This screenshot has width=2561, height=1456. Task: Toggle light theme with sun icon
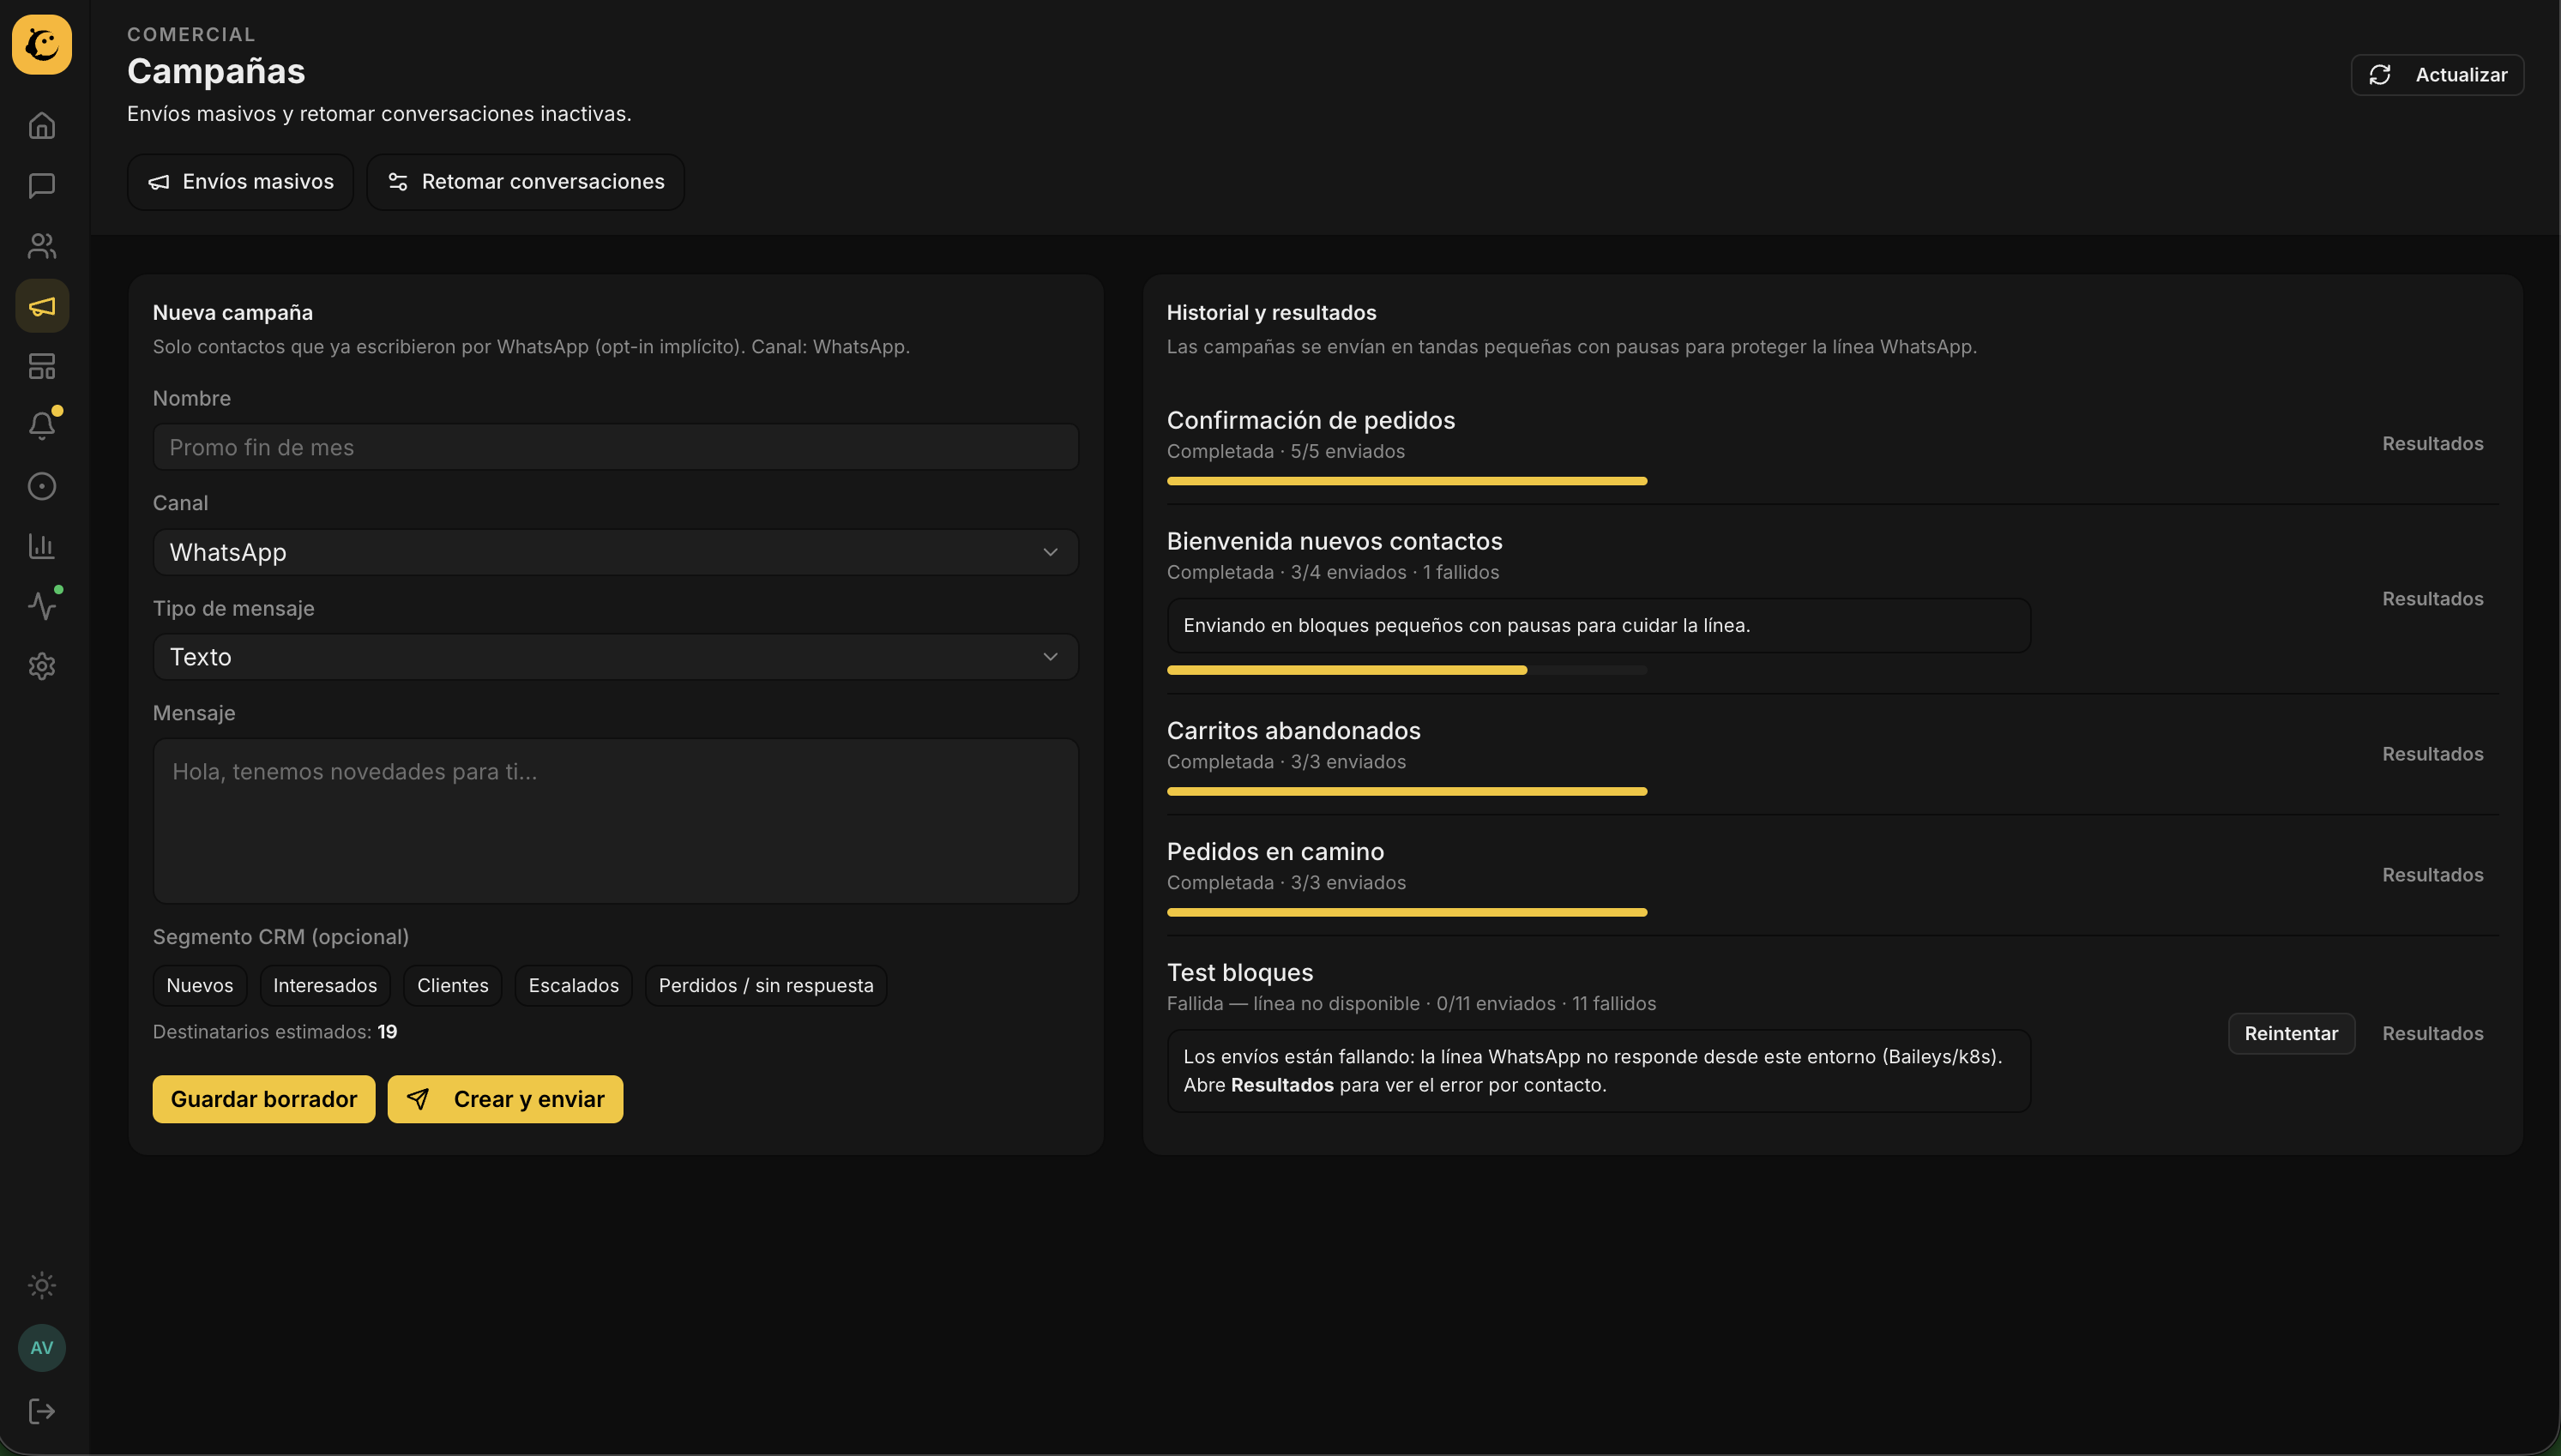[42, 1285]
